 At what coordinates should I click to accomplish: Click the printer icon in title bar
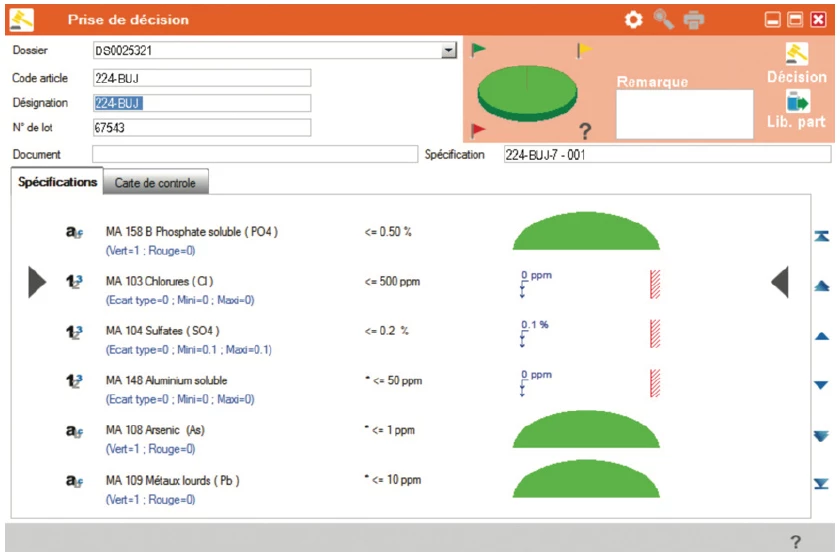pos(694,19)
